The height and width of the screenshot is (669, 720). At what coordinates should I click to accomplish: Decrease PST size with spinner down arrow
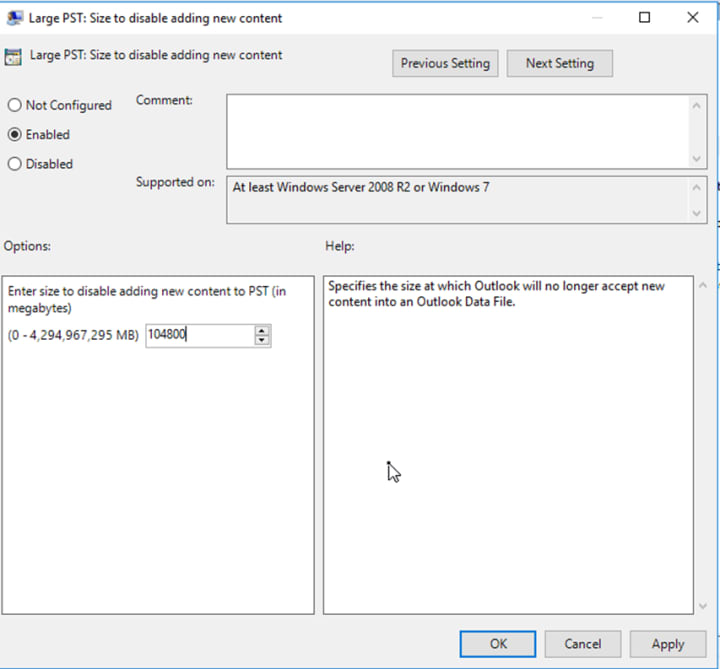click(x=262, y=340)
